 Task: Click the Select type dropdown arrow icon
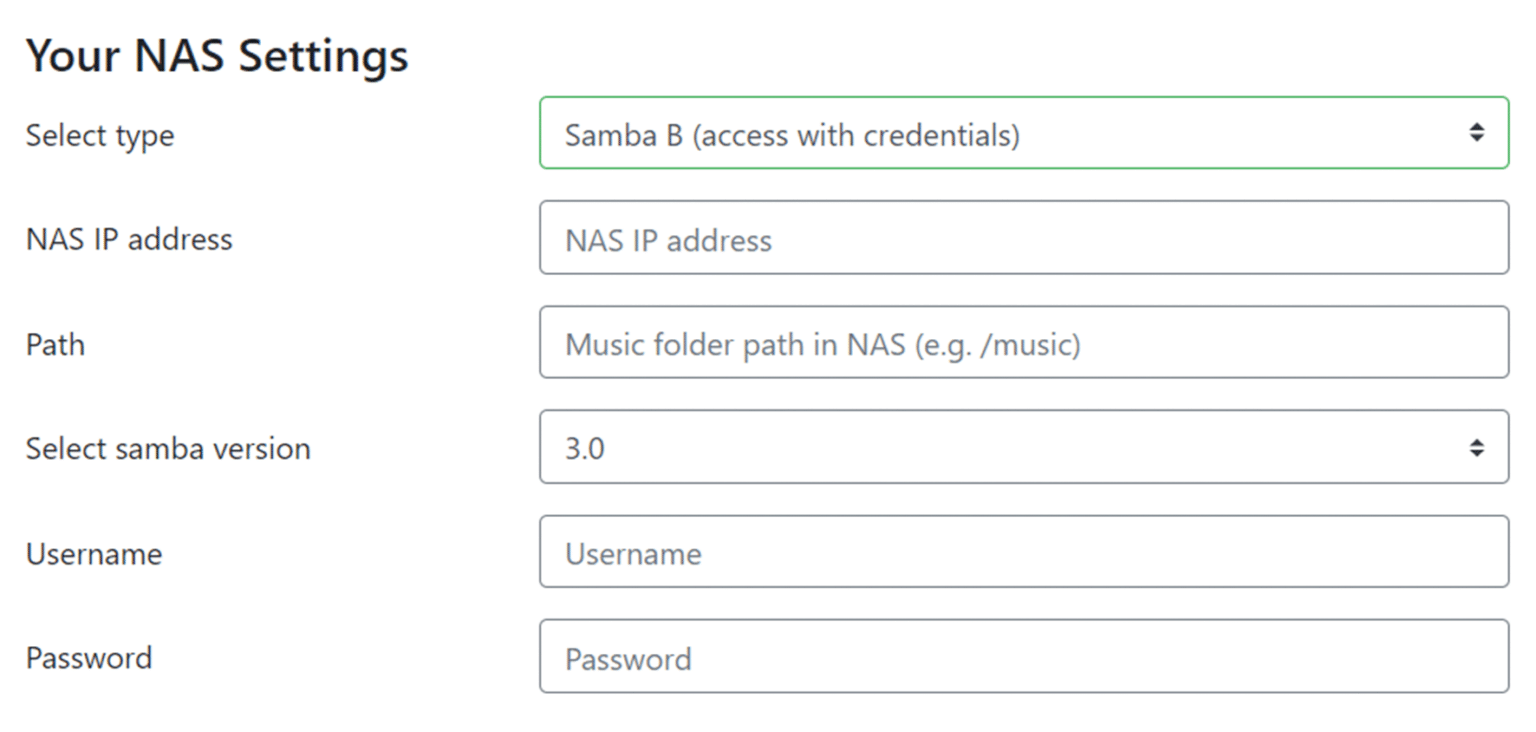coord(1476,133)
